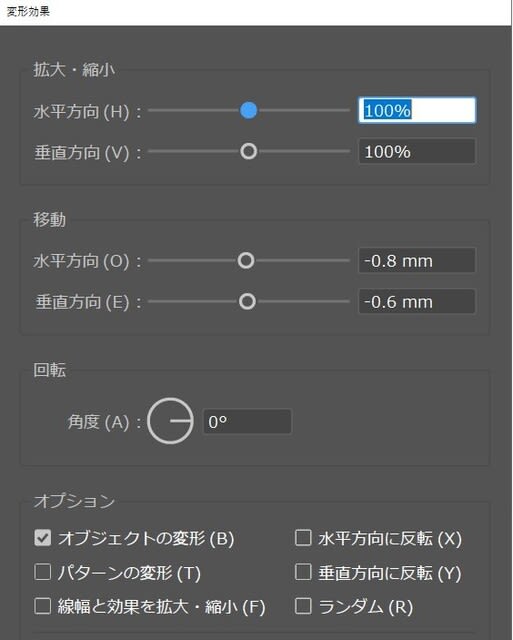Image resolution: width=513 pixels, height=640 pixels.
Task: Enable 線幅と効果を拡大・縮小 (F) checkbox
Action: tap(43, 606)
